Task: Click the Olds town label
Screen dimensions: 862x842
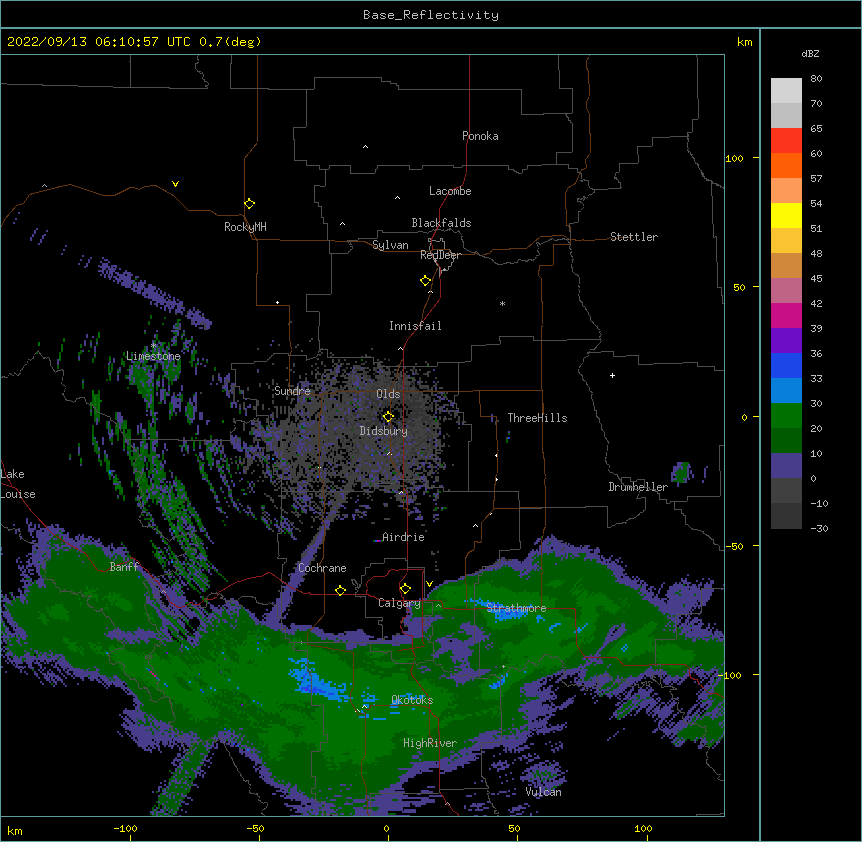Action: click(388, 394)
